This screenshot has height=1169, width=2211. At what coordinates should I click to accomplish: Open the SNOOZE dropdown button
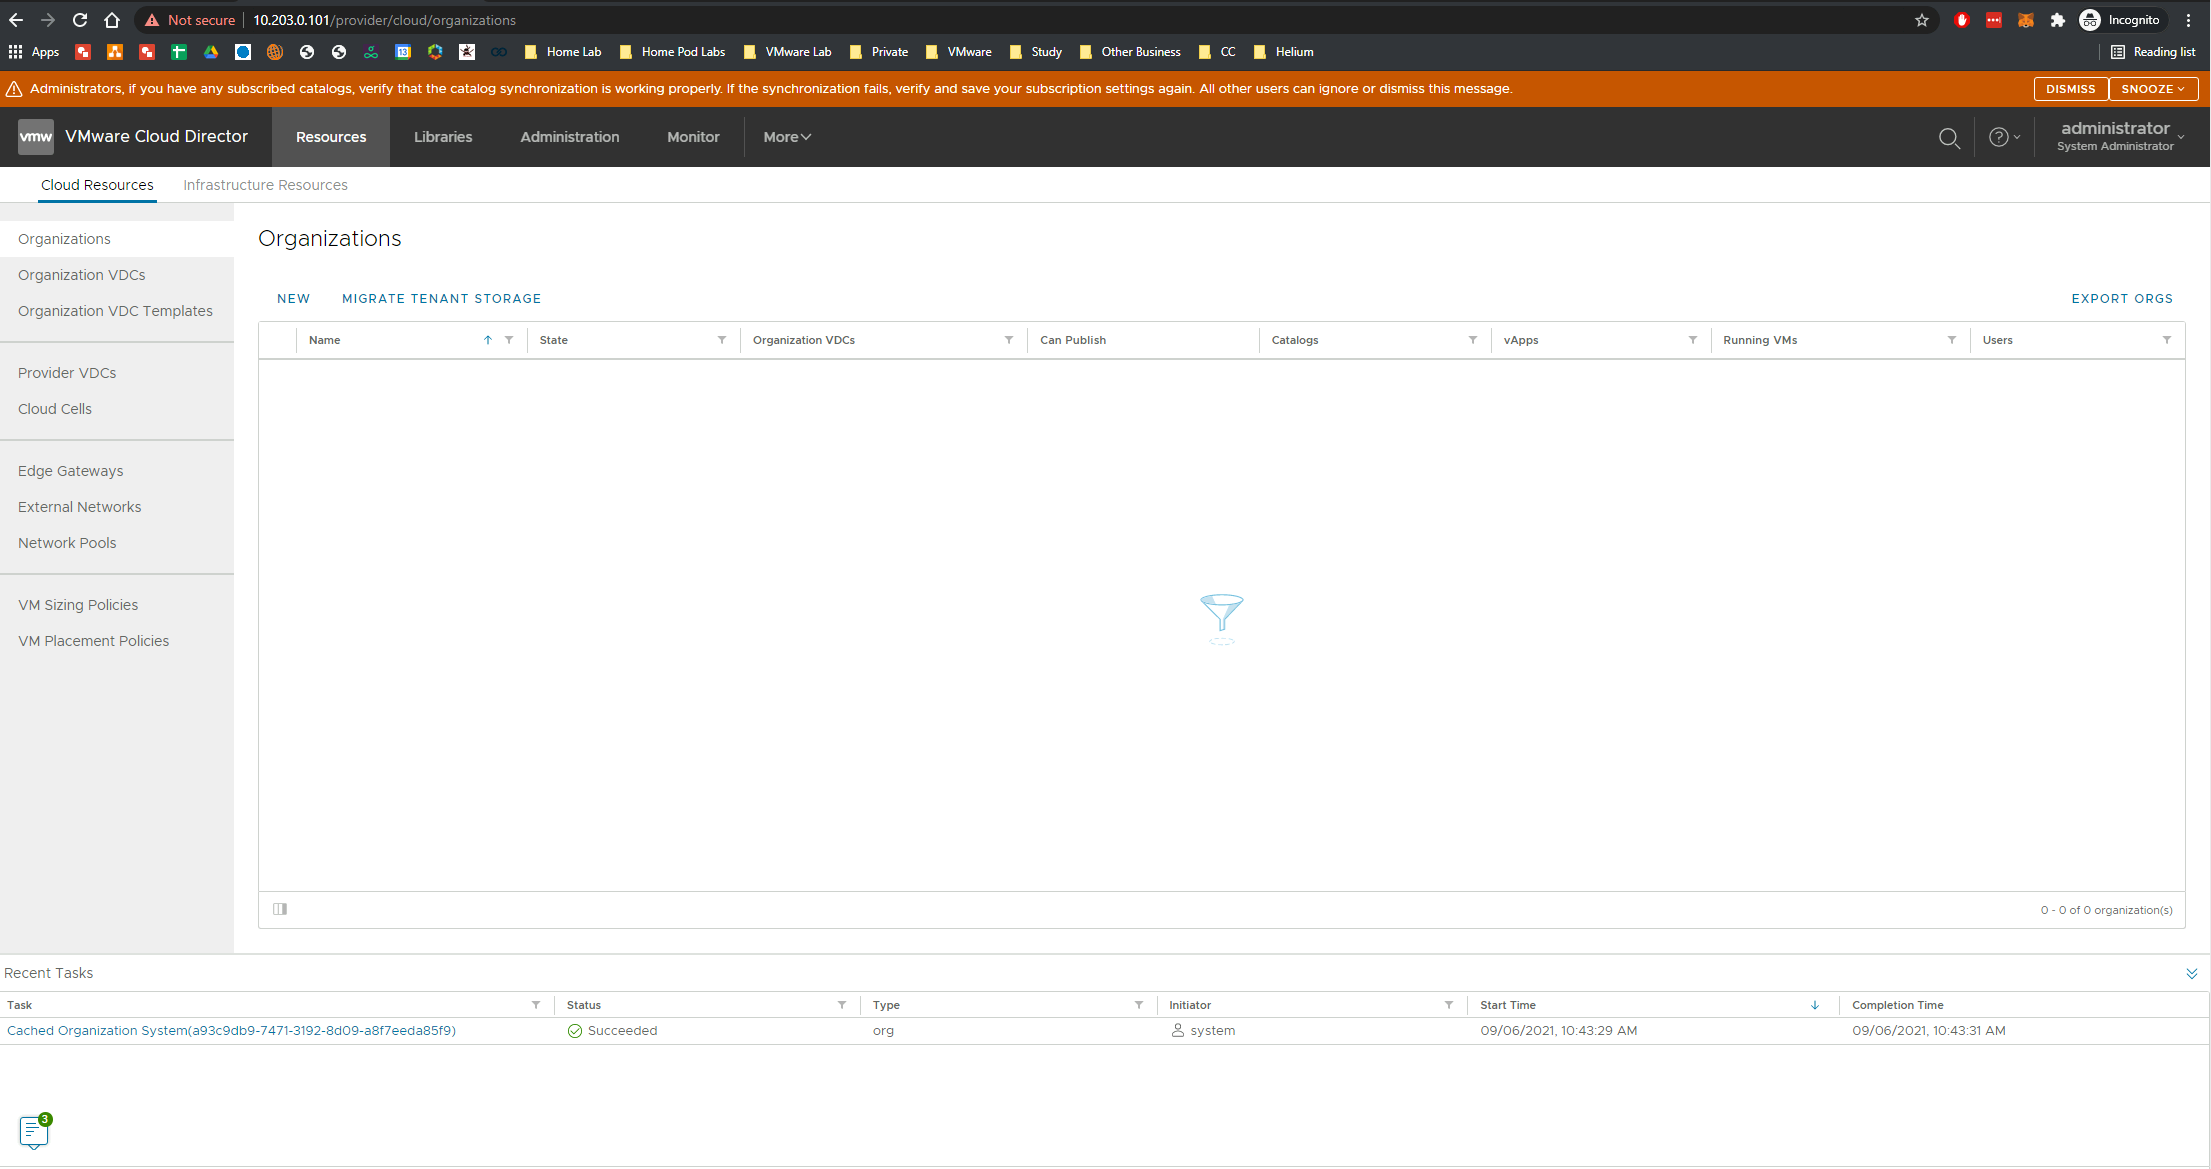coord(2152,89)
